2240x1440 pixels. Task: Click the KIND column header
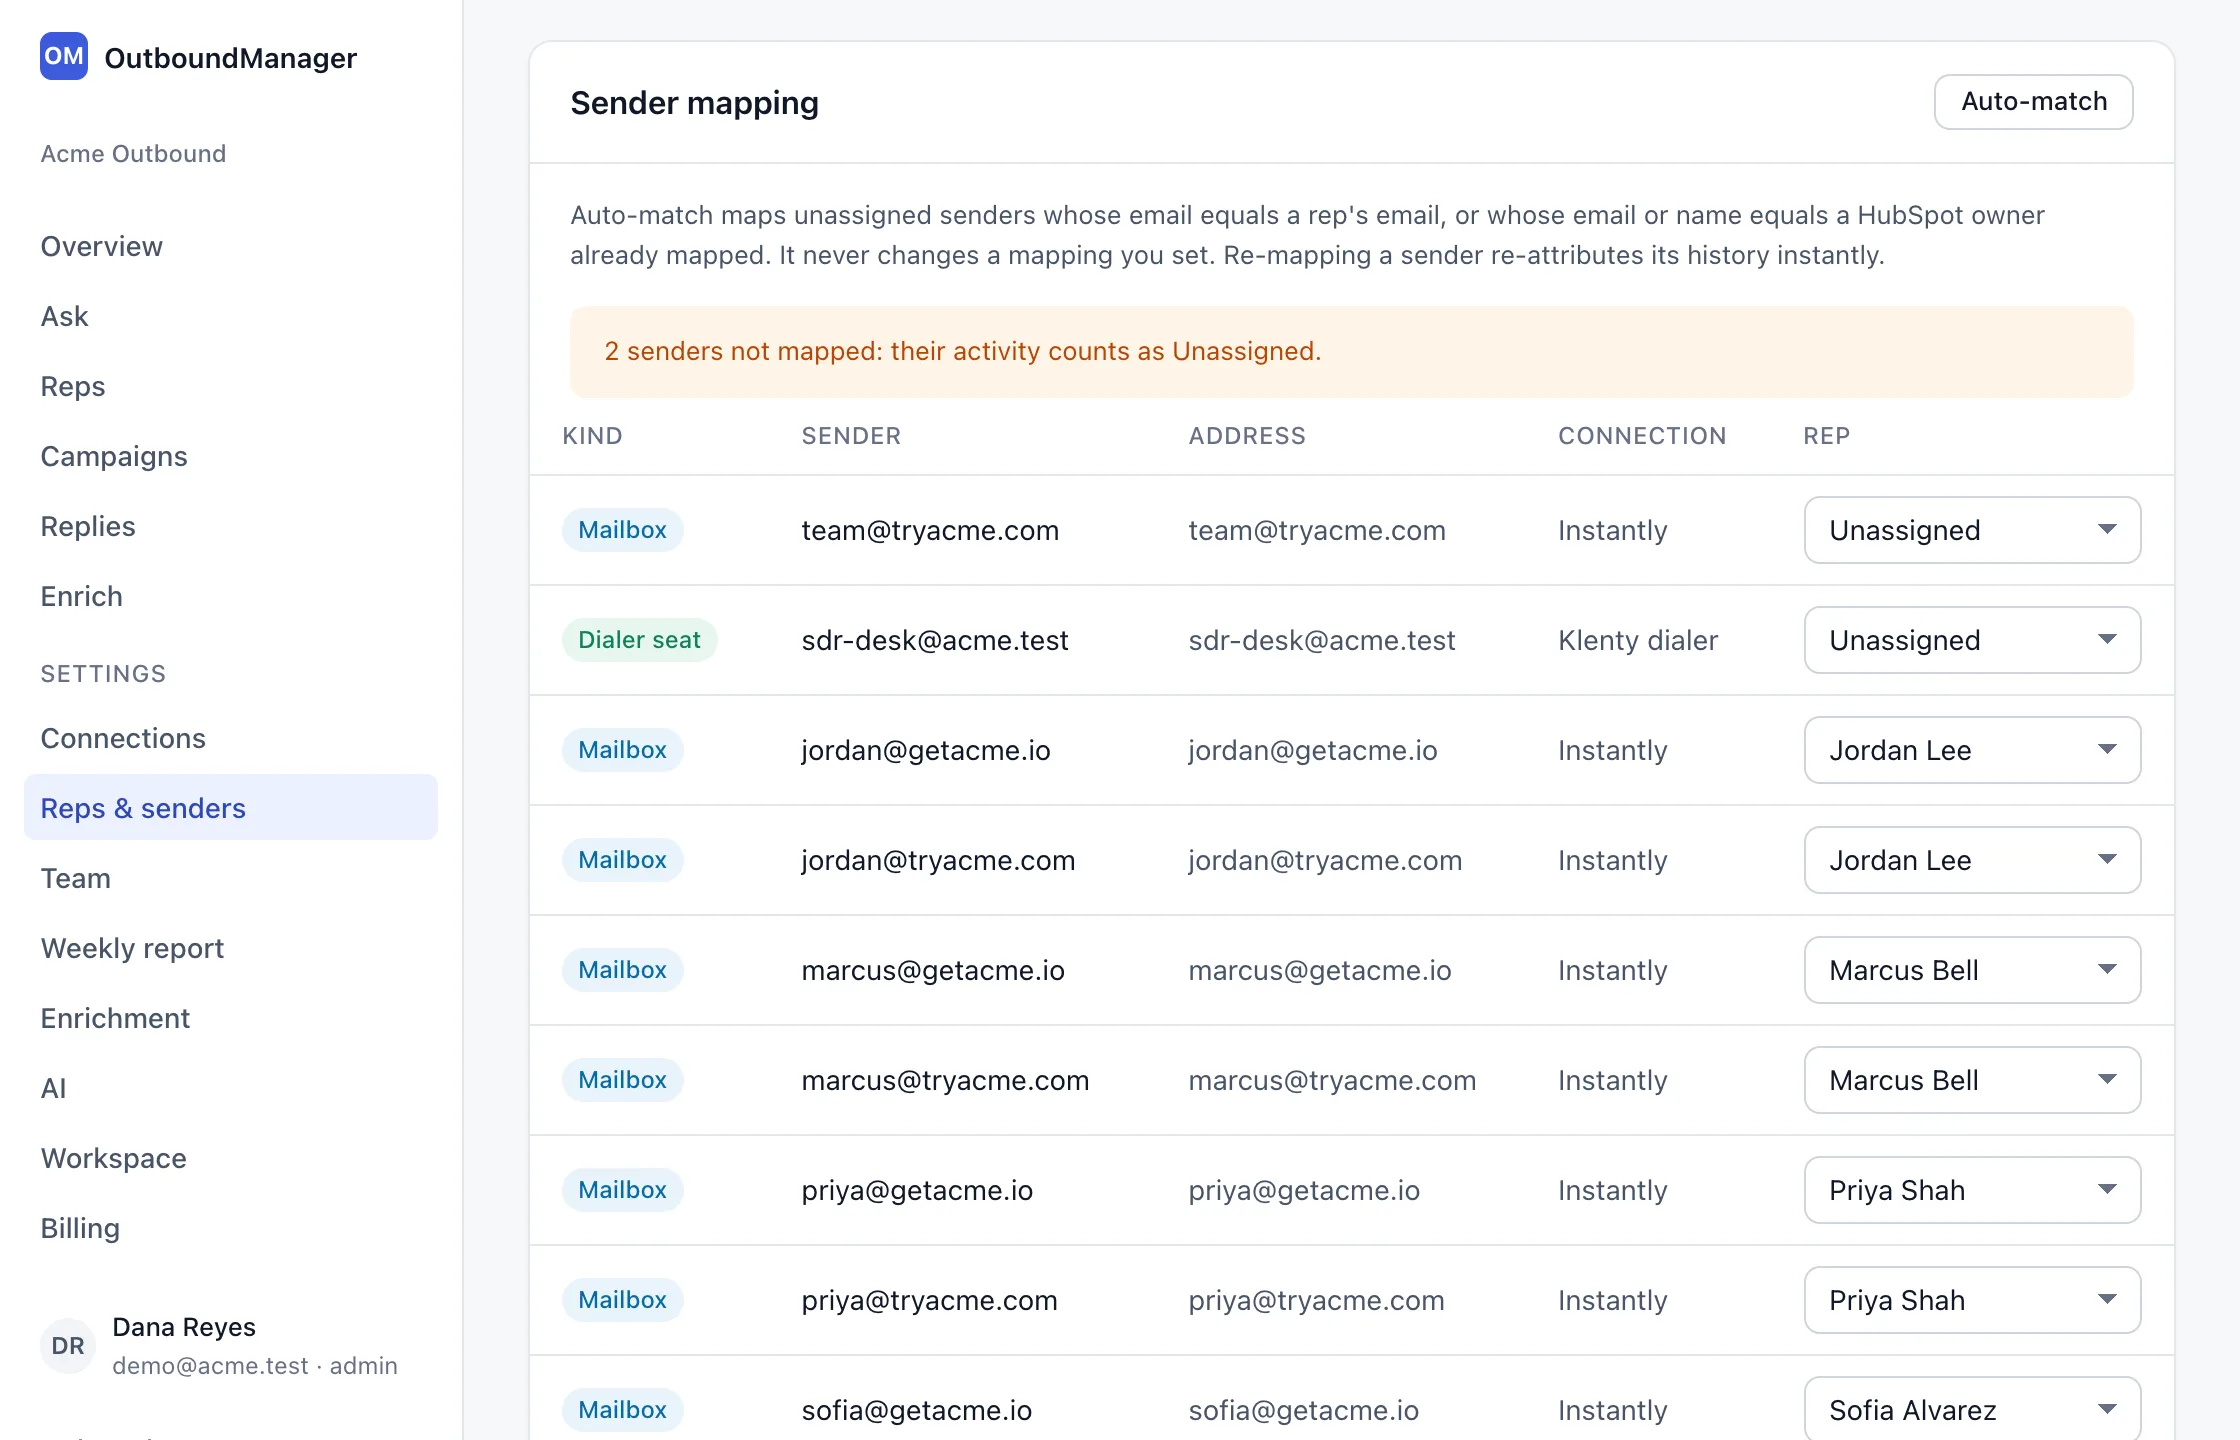[x=592, y=436]
